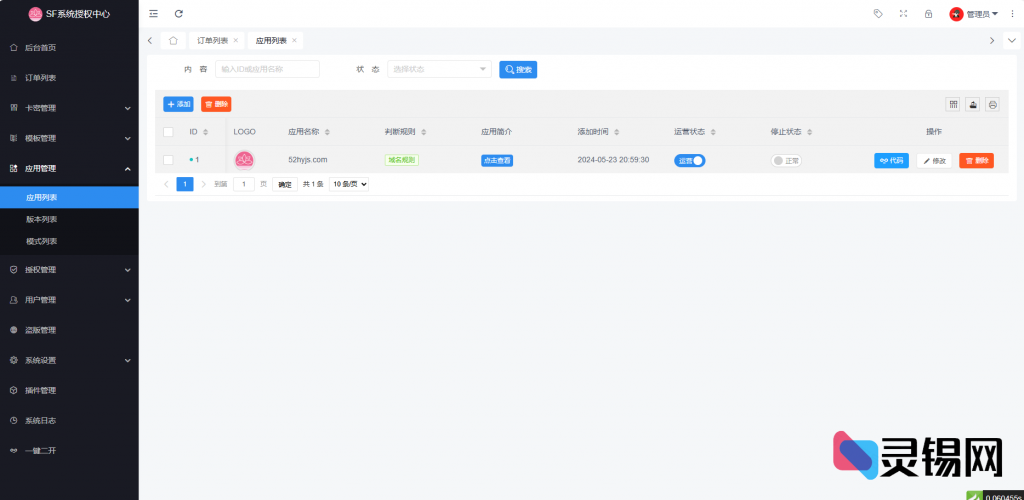Click the print icon in table toolbar
1024x500 pixels.
coord(992,104)
